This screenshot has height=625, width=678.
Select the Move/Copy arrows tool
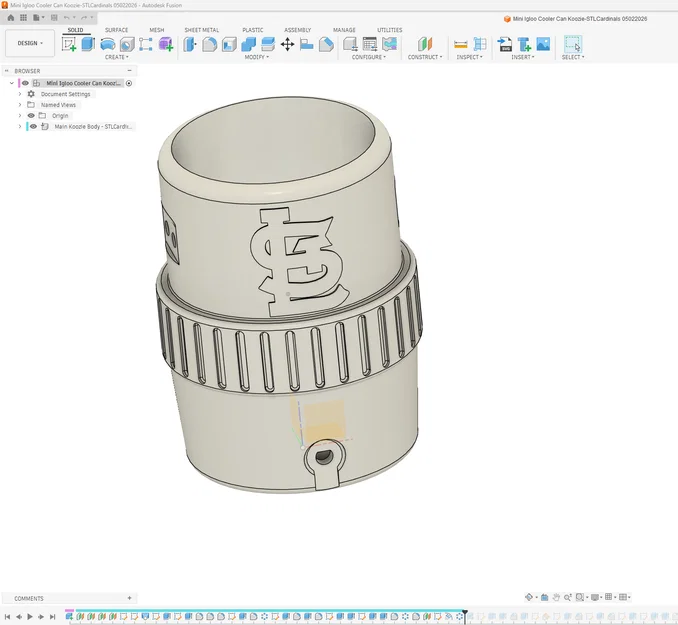click(x=288, y=44)
